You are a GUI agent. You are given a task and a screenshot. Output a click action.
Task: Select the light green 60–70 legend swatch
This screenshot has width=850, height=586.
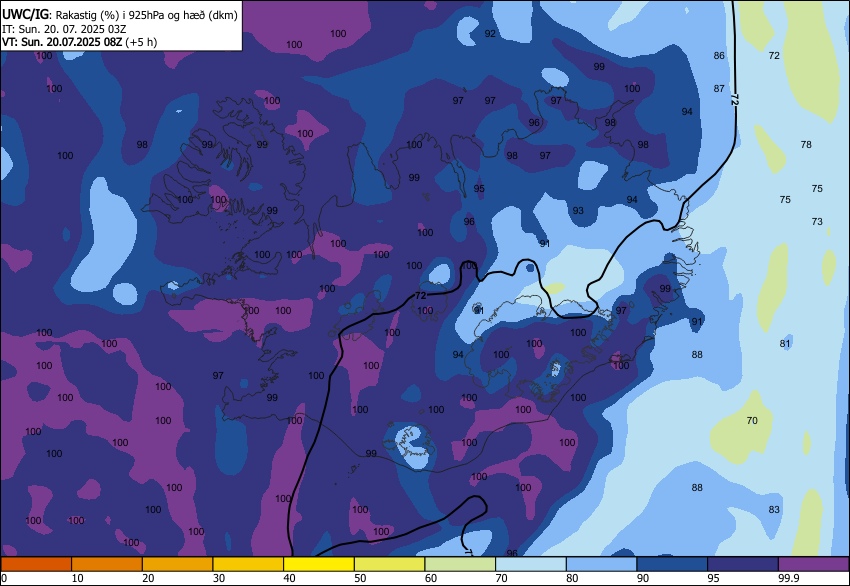[460, 564]
